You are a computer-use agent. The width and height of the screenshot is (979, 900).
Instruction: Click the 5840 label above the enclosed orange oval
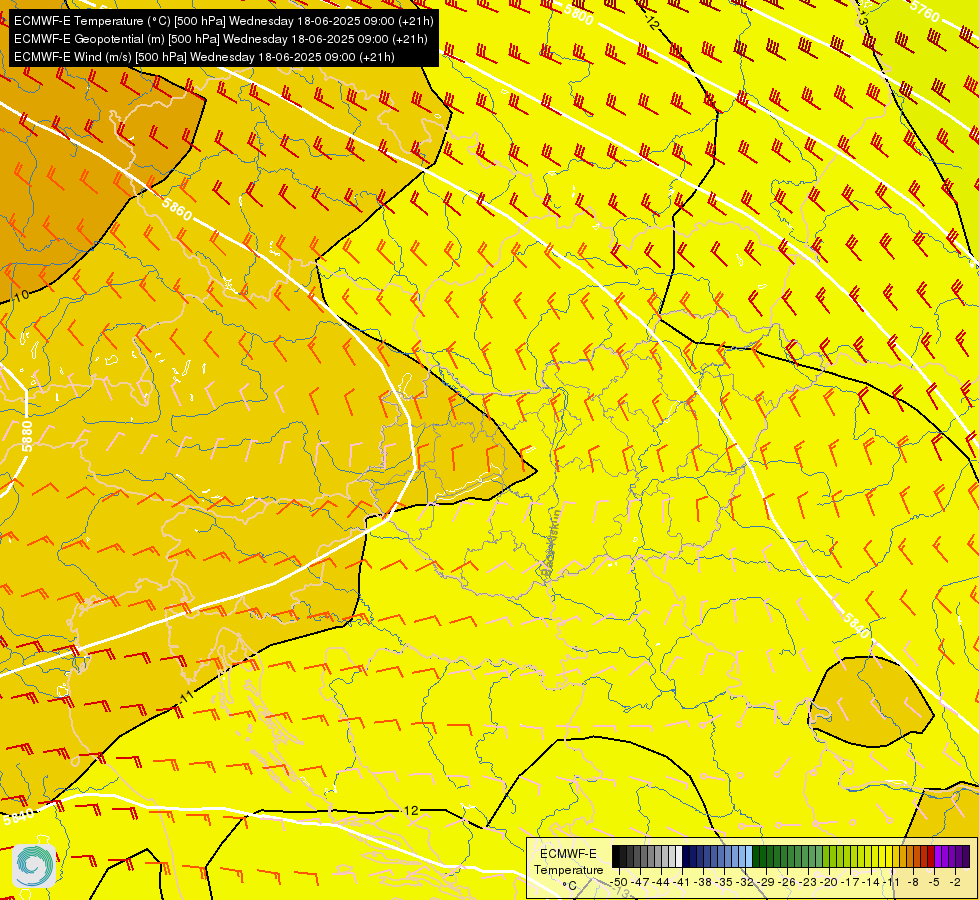[855, 625]
